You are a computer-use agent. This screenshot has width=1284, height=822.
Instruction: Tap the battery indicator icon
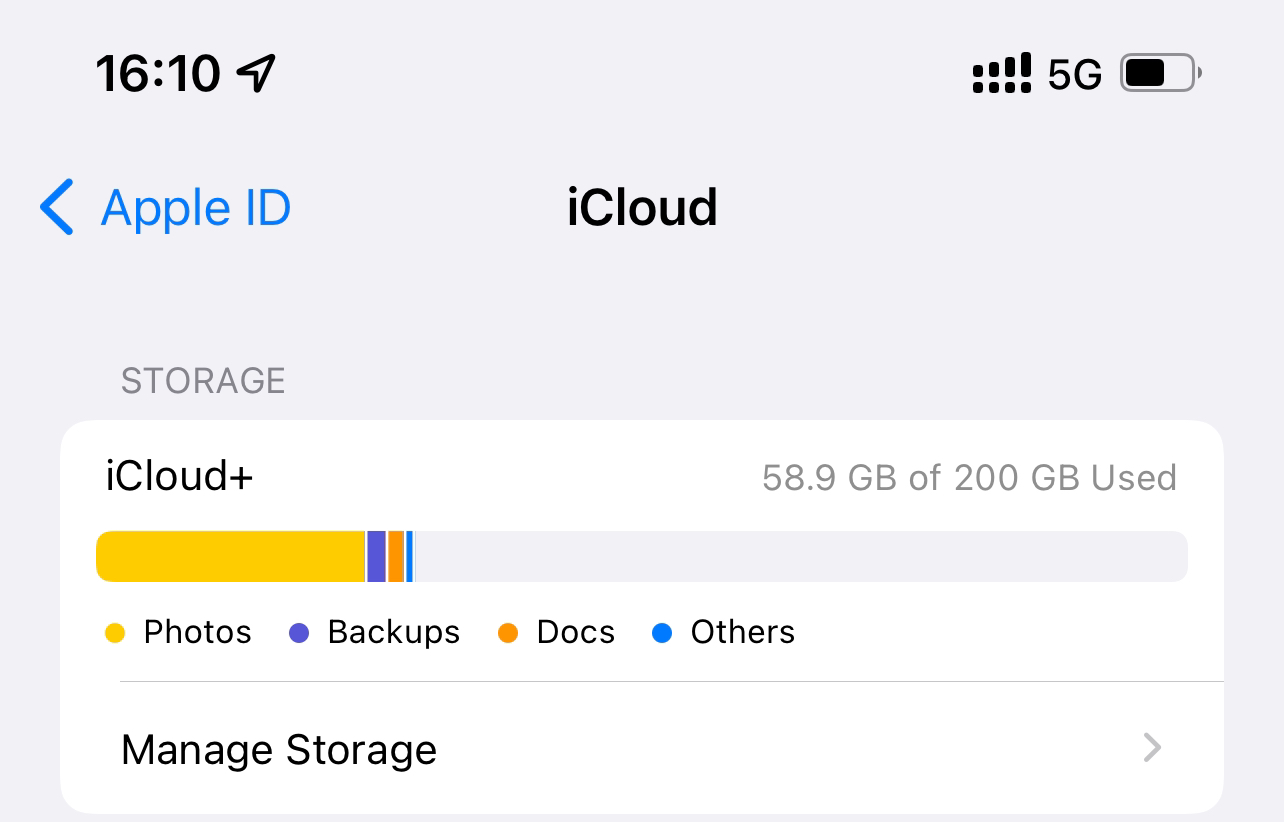1160,73
